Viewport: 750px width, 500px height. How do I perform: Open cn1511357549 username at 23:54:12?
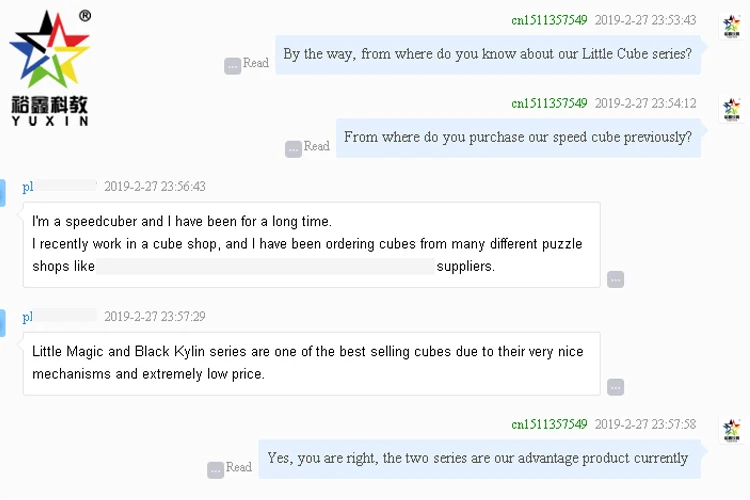coord(549,103)
